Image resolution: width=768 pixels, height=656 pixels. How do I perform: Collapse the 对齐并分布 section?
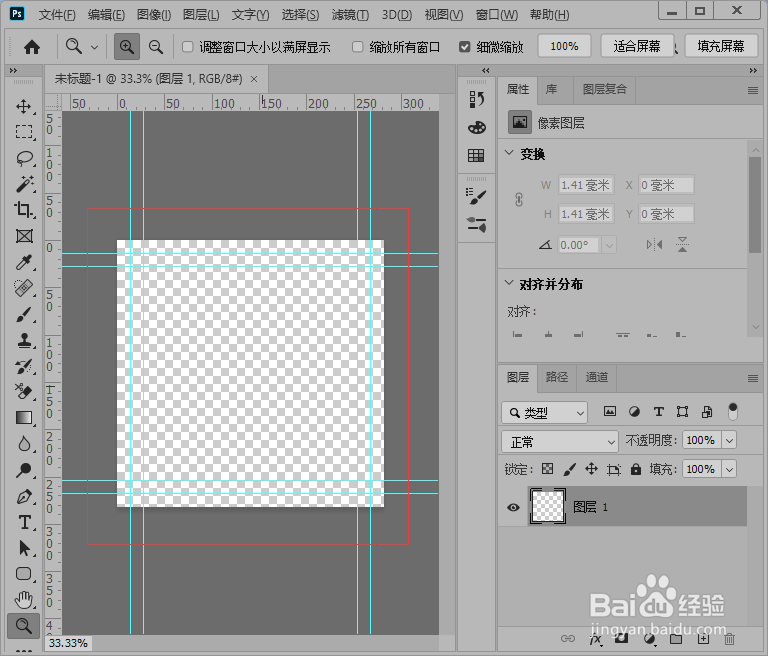pos(509,283)
